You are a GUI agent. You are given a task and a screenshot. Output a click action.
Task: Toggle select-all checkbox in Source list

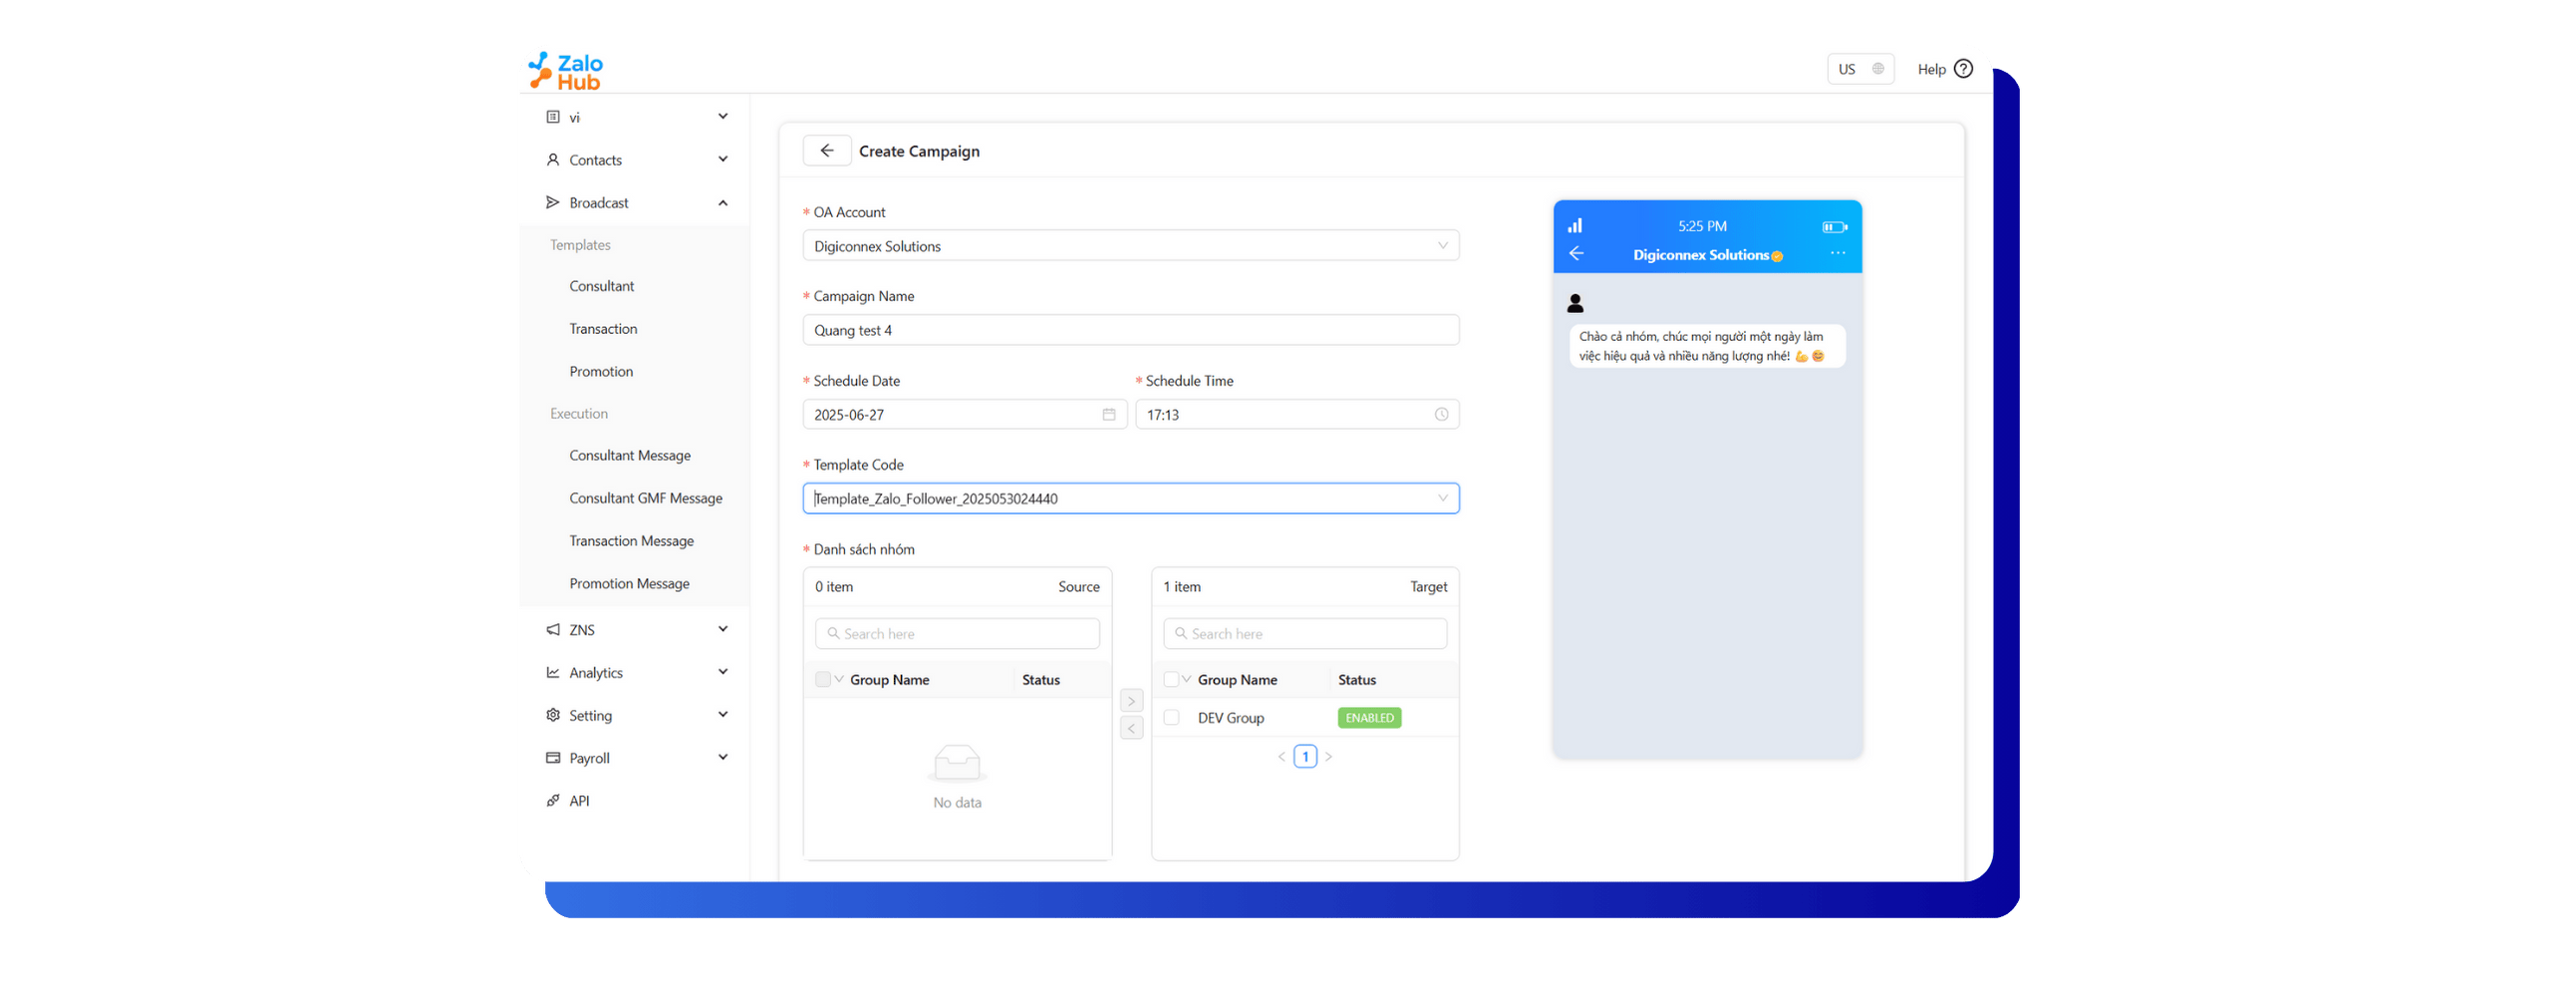click(x=823, y=680)
